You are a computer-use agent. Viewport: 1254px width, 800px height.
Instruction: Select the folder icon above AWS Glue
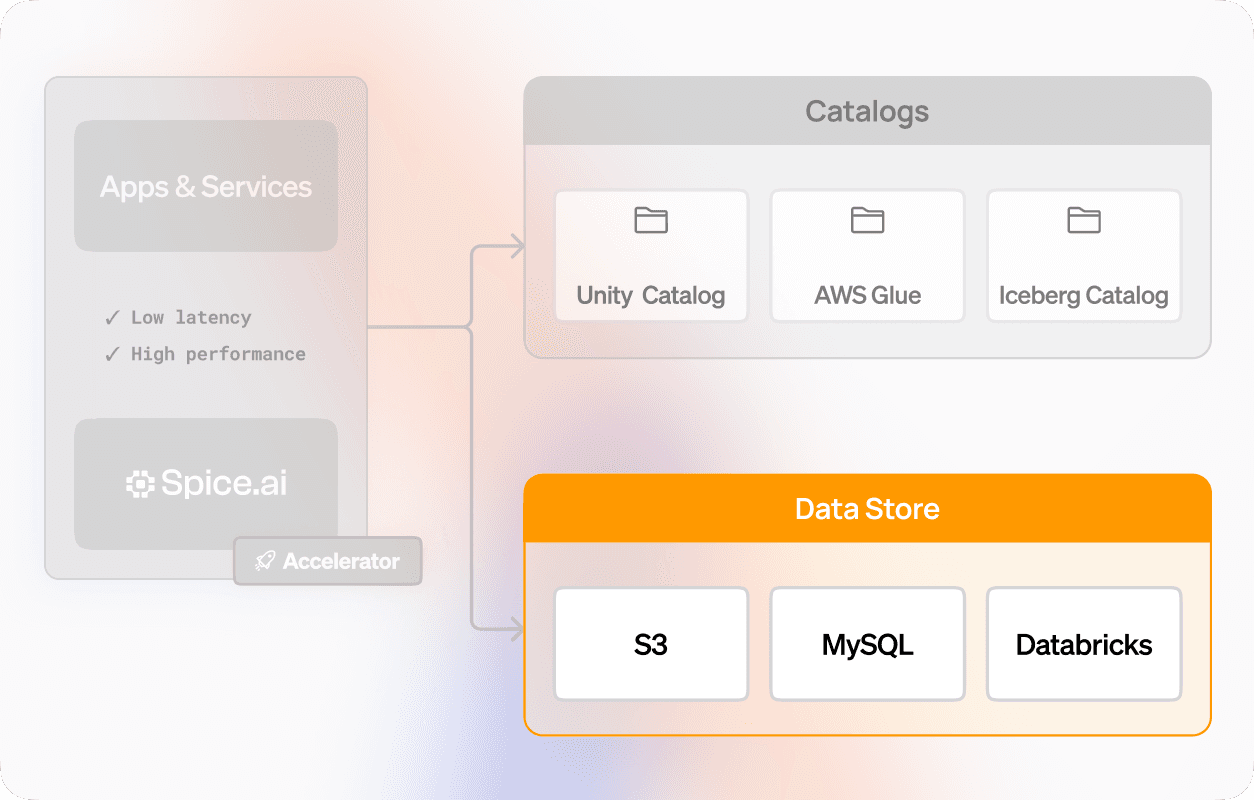[x=867, y=220]
